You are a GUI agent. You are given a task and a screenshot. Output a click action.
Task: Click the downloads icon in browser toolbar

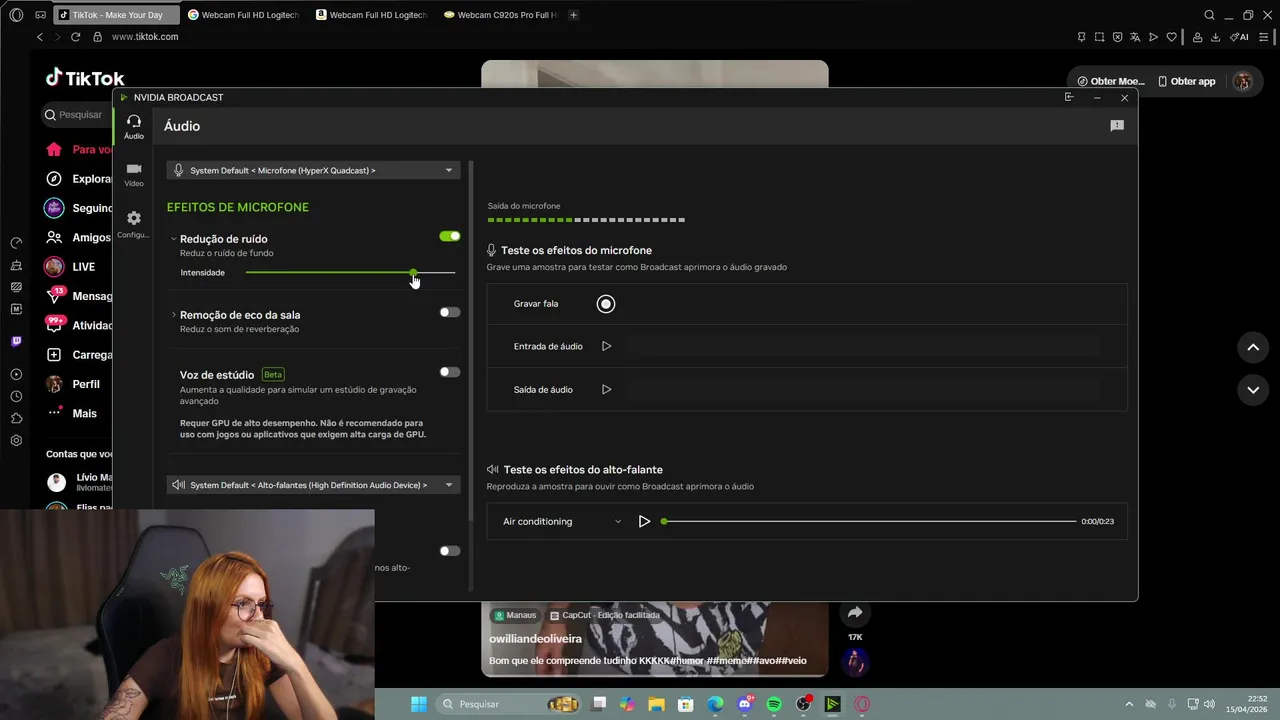[1215, 37]
